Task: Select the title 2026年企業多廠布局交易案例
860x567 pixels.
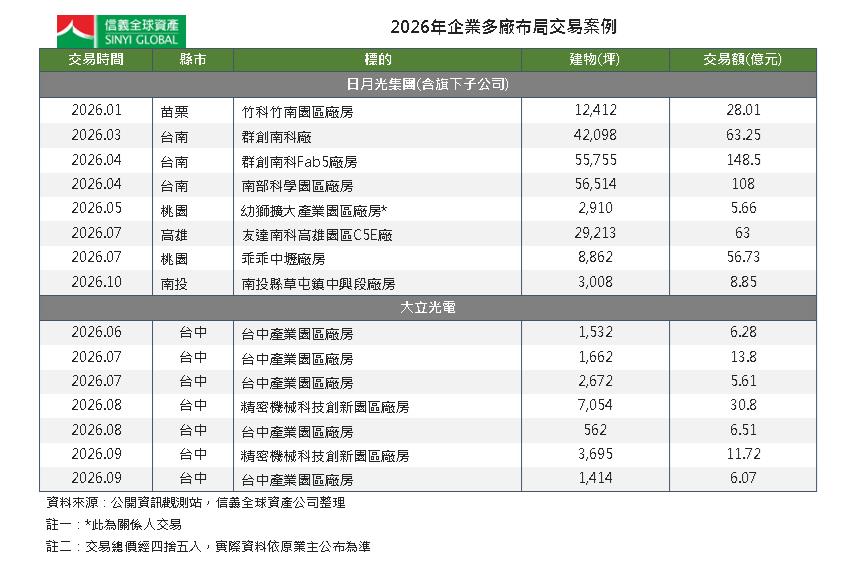Action: [x=503, y=27]
